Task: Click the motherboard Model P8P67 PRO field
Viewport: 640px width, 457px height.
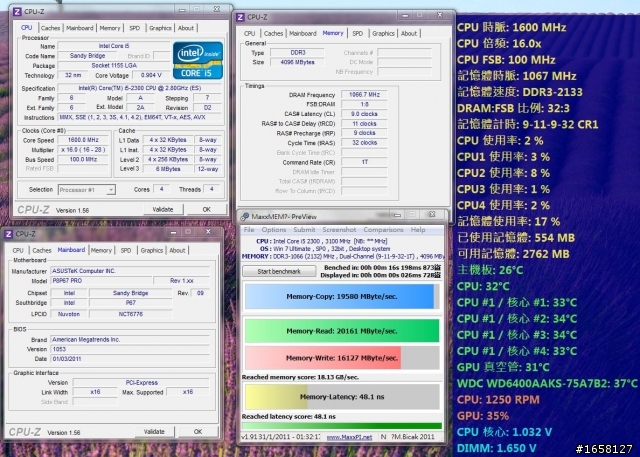Action: click(101, 281)
